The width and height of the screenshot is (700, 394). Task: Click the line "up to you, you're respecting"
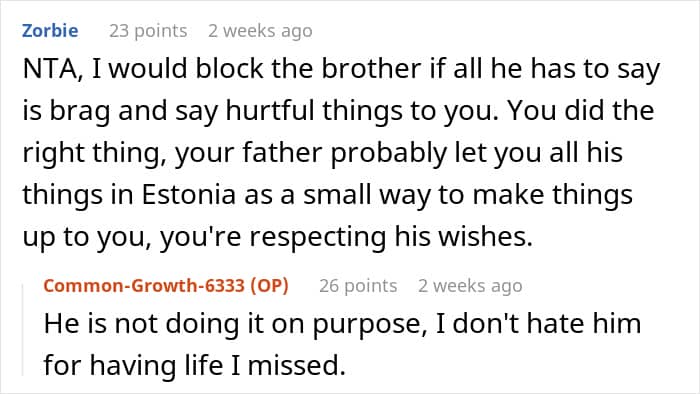pyautogui.click(x=278, y=237)
